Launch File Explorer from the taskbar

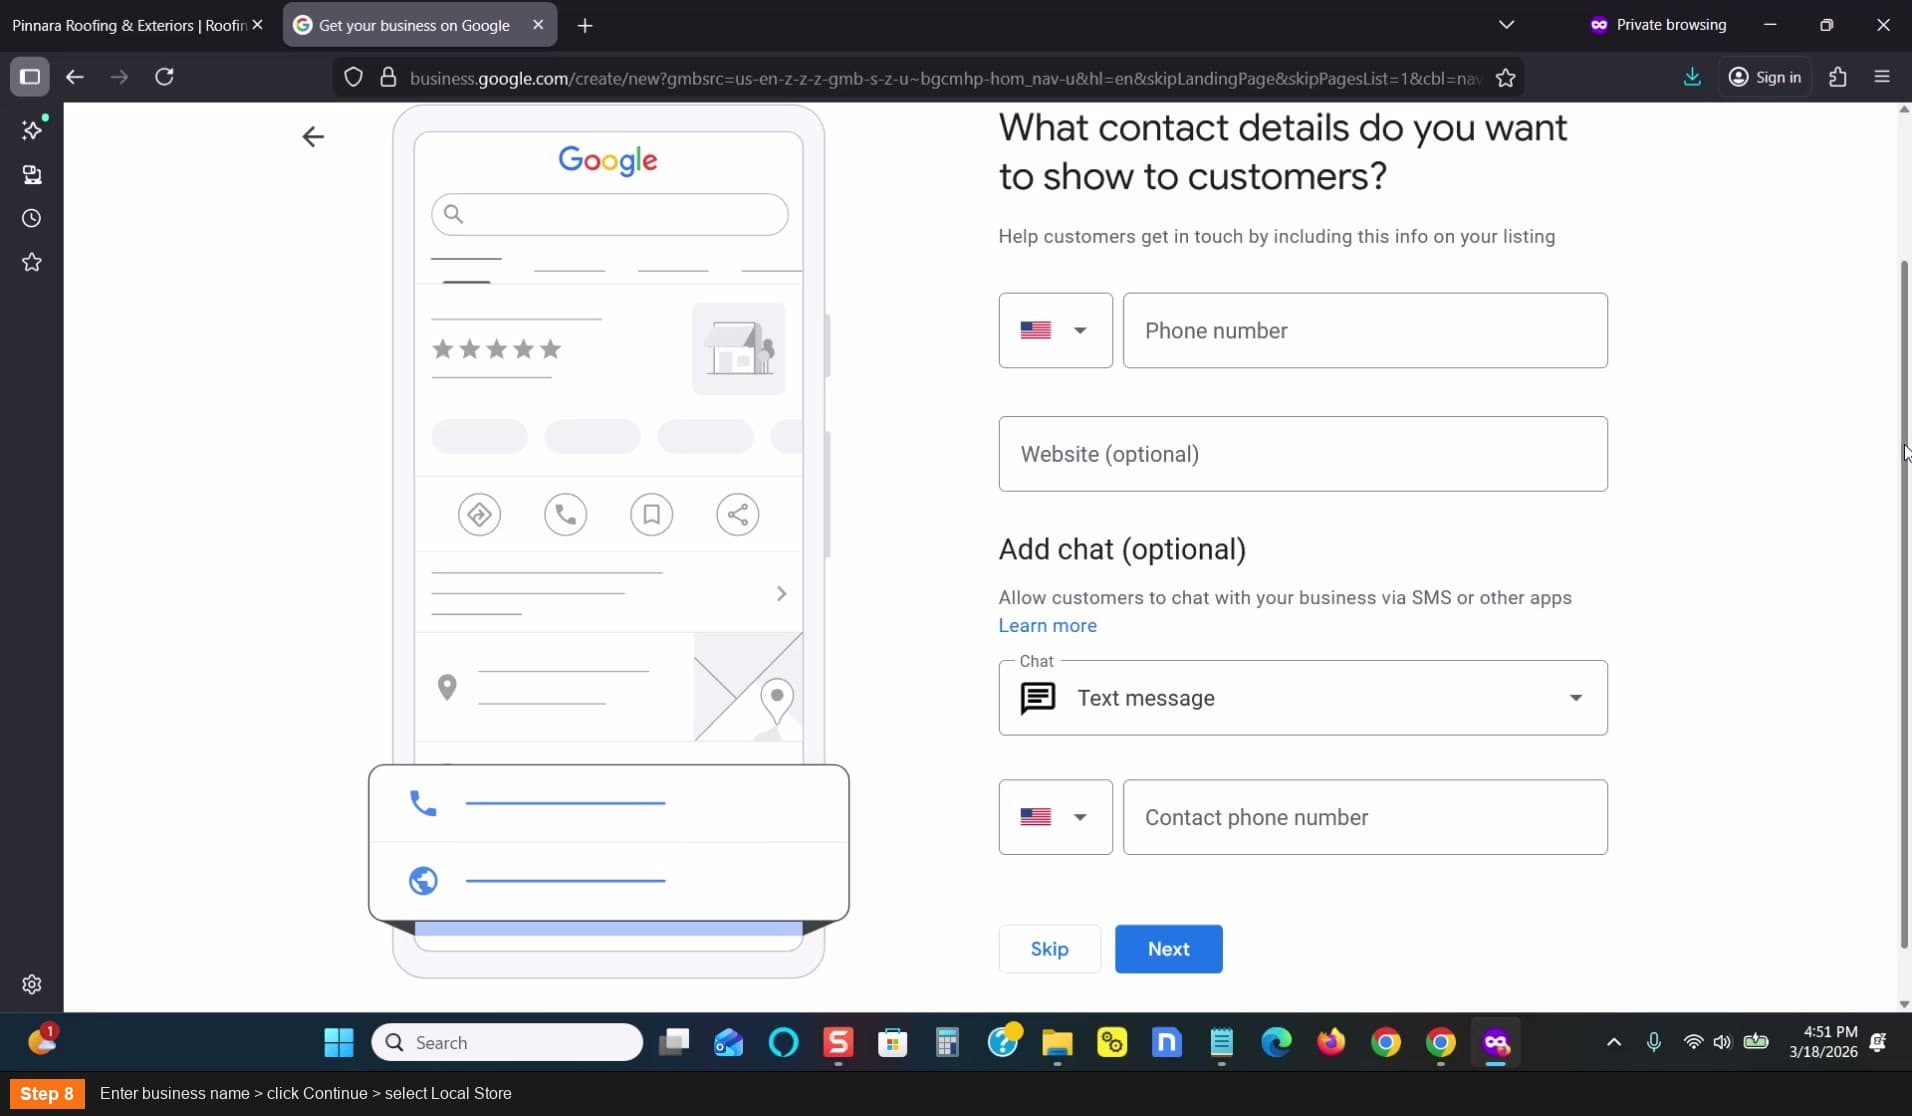click(1057, 1042)
